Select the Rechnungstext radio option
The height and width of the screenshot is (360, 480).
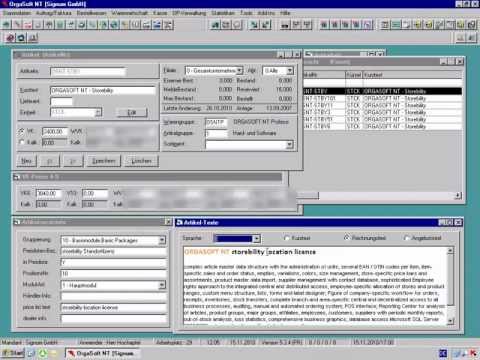(x=347, y=238)
